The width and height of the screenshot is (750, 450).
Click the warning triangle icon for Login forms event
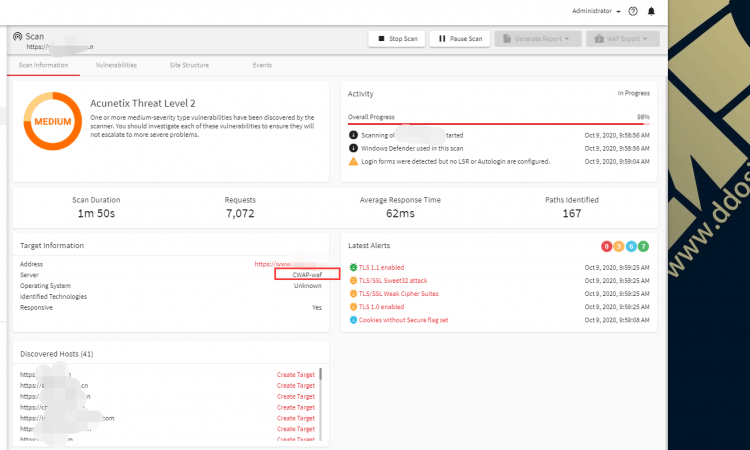tap(353, 162)
